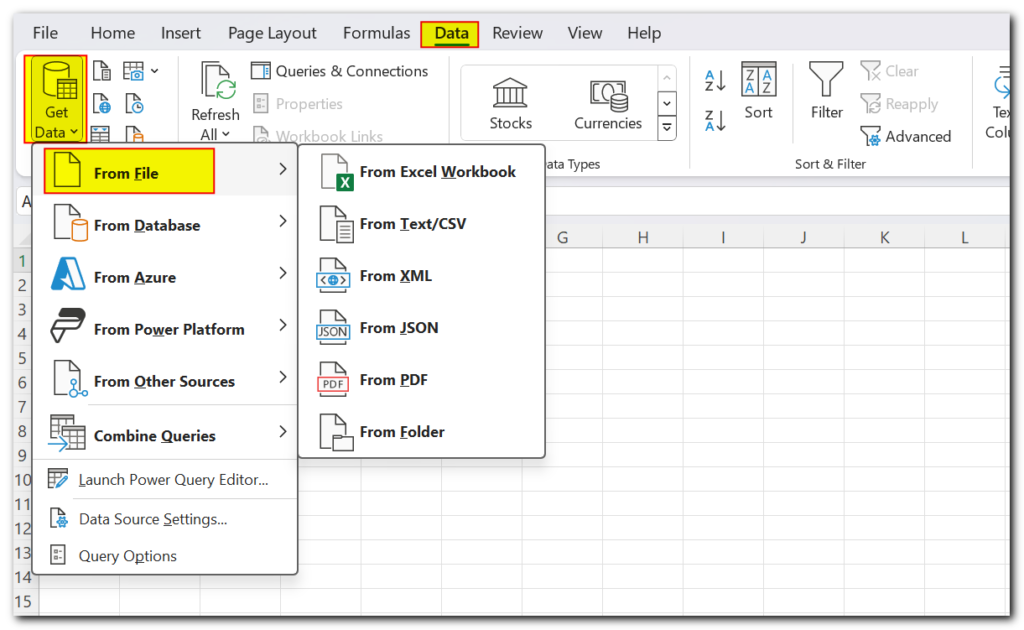This screenshot has width=1024, height=630.
Task: Select column K header
Action: click(x=884, y=237)
